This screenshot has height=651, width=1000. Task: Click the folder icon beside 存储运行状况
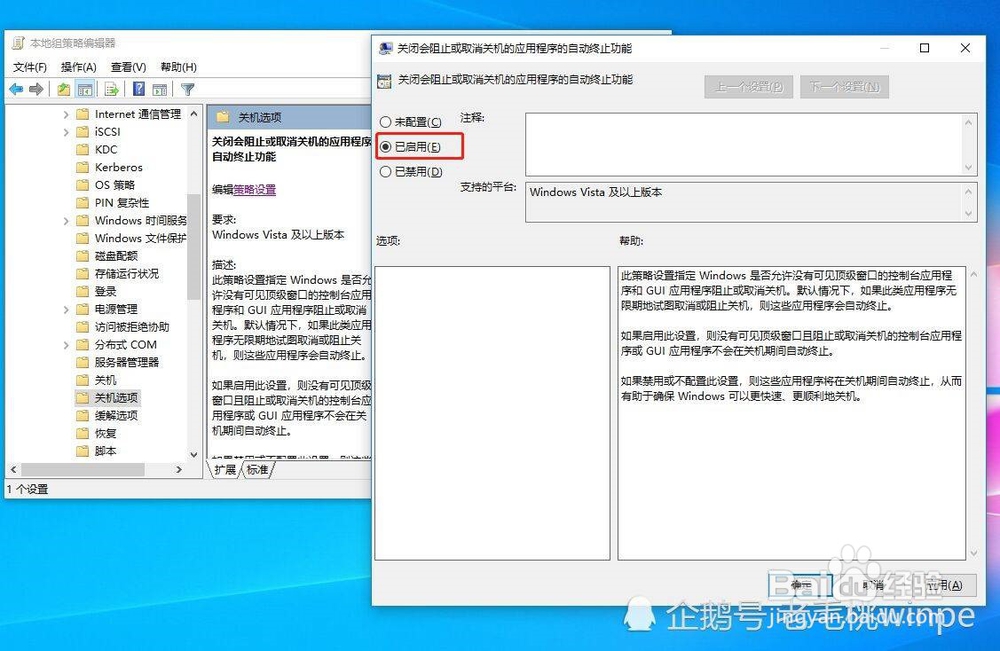click(x=82, y=274)
